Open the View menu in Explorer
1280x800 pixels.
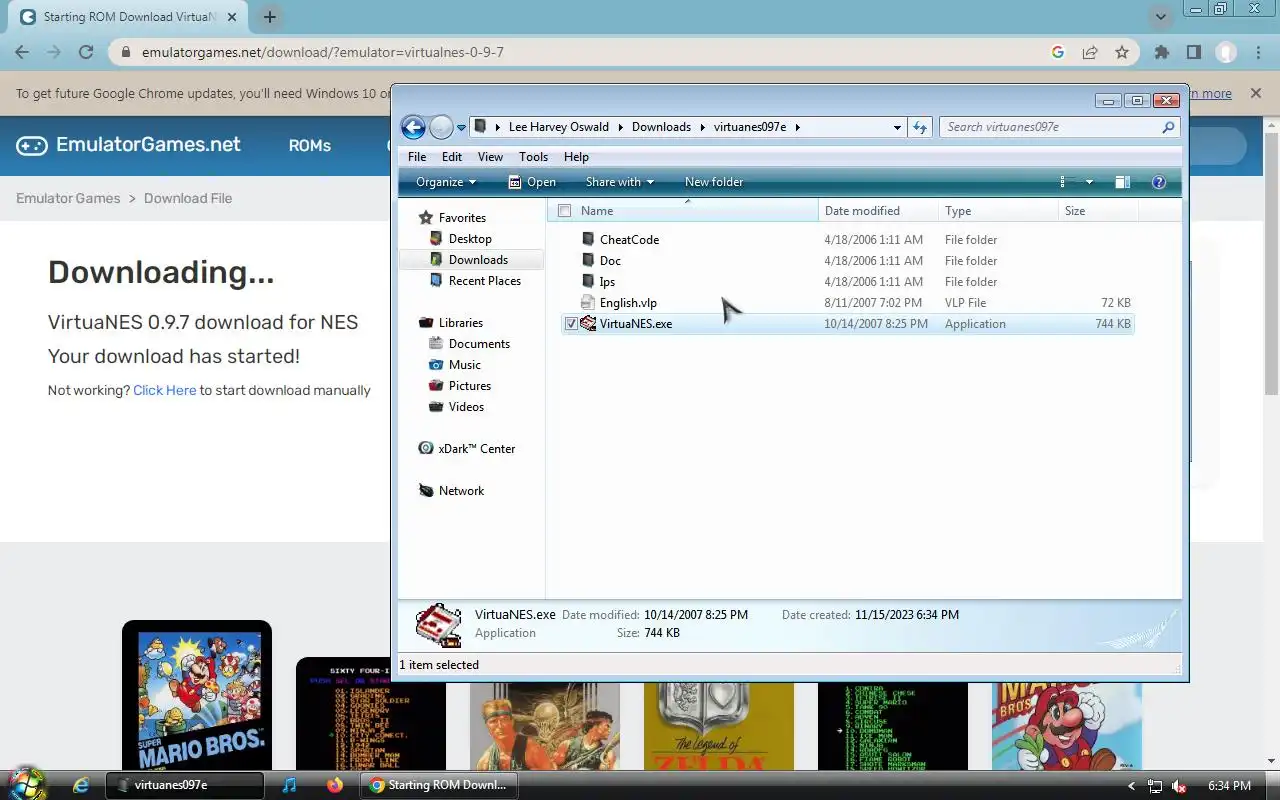pos(490,157)
